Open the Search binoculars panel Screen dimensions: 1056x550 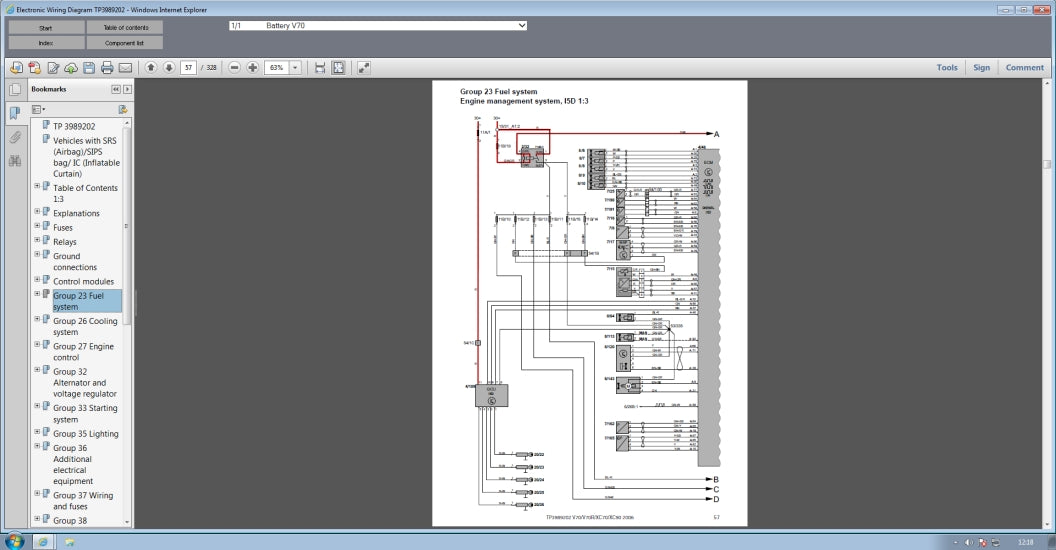[x=15, y=161]
